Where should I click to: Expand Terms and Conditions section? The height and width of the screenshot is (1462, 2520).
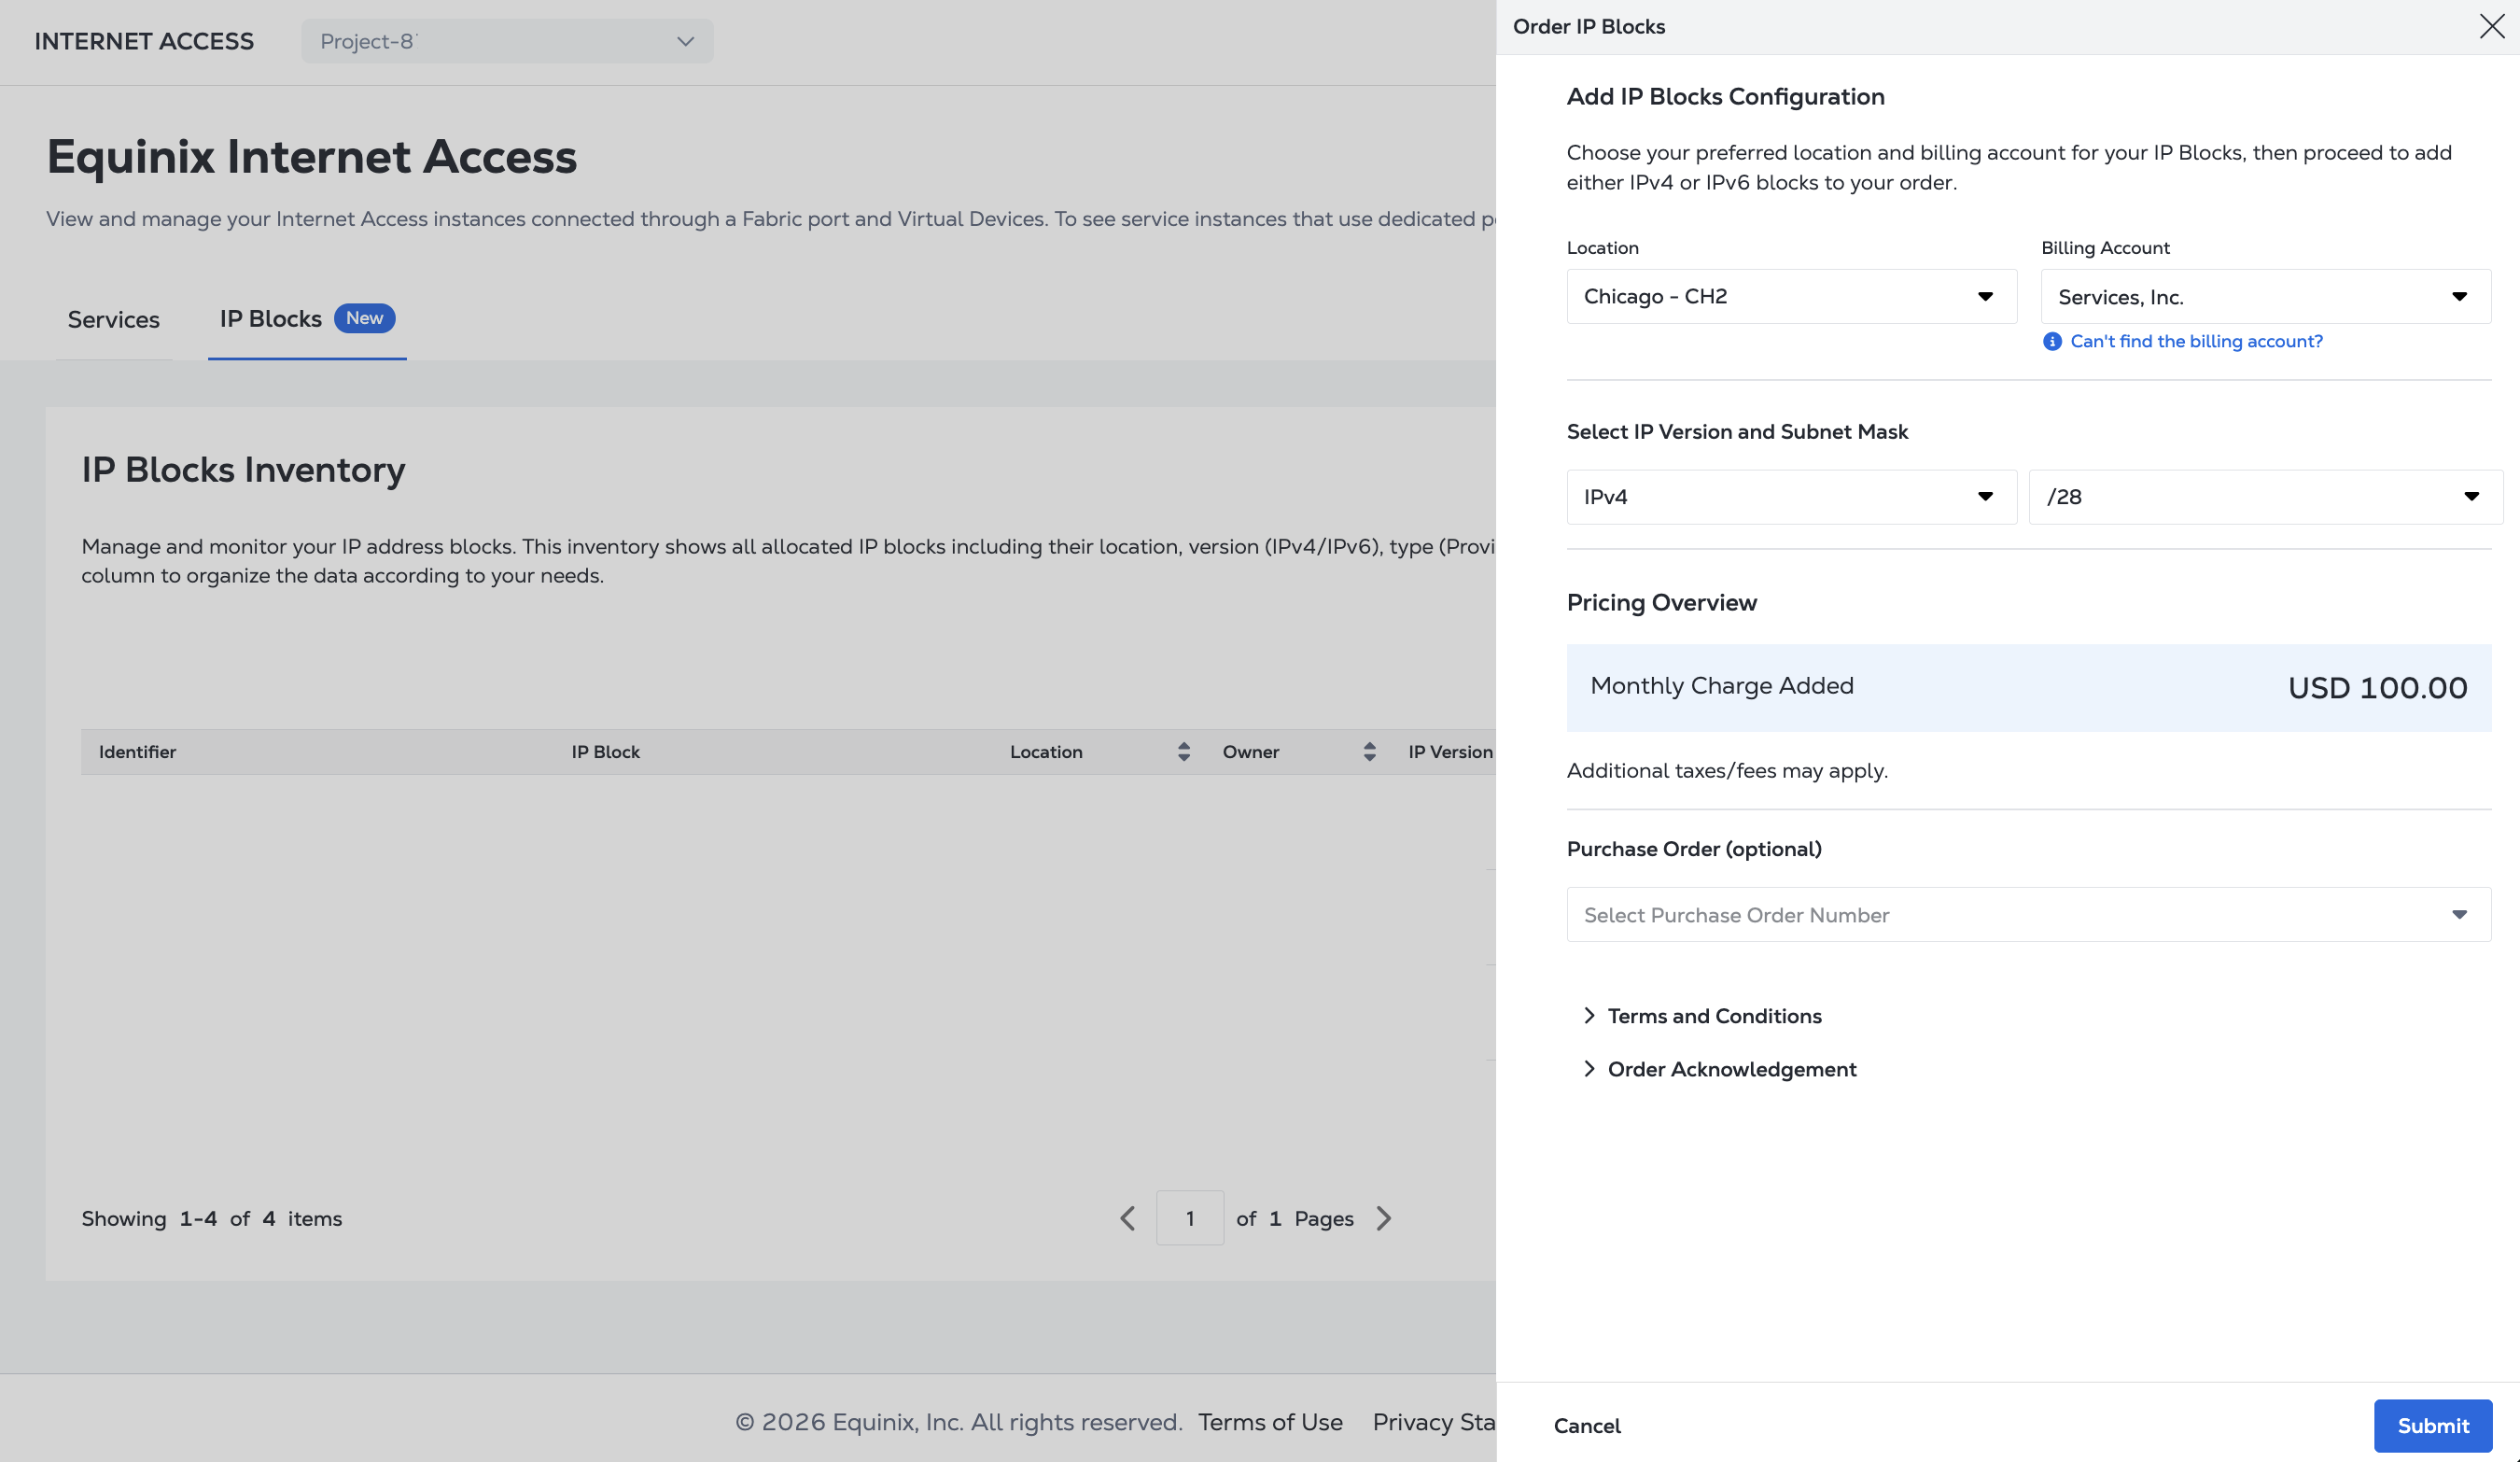(x=1703, y=1016)
